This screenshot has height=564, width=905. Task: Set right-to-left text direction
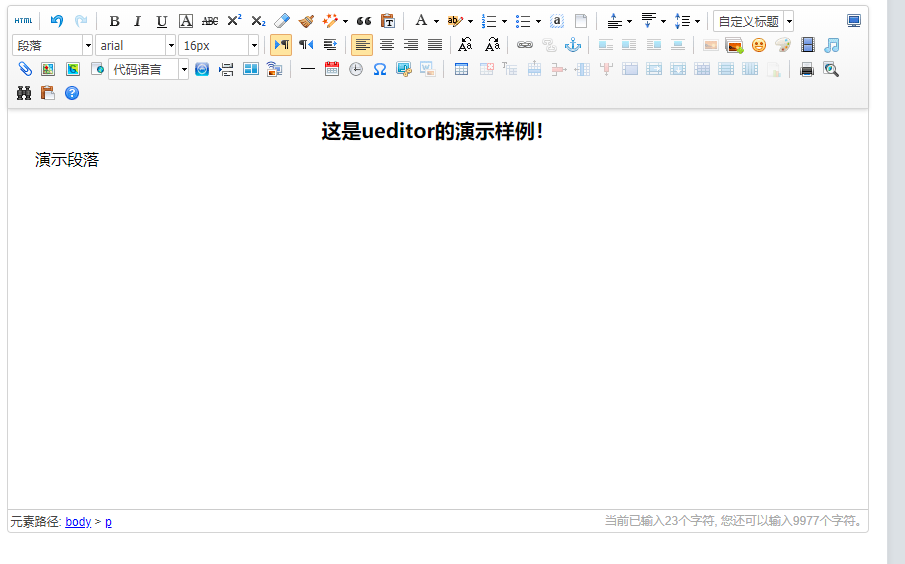tap(306, 45)
